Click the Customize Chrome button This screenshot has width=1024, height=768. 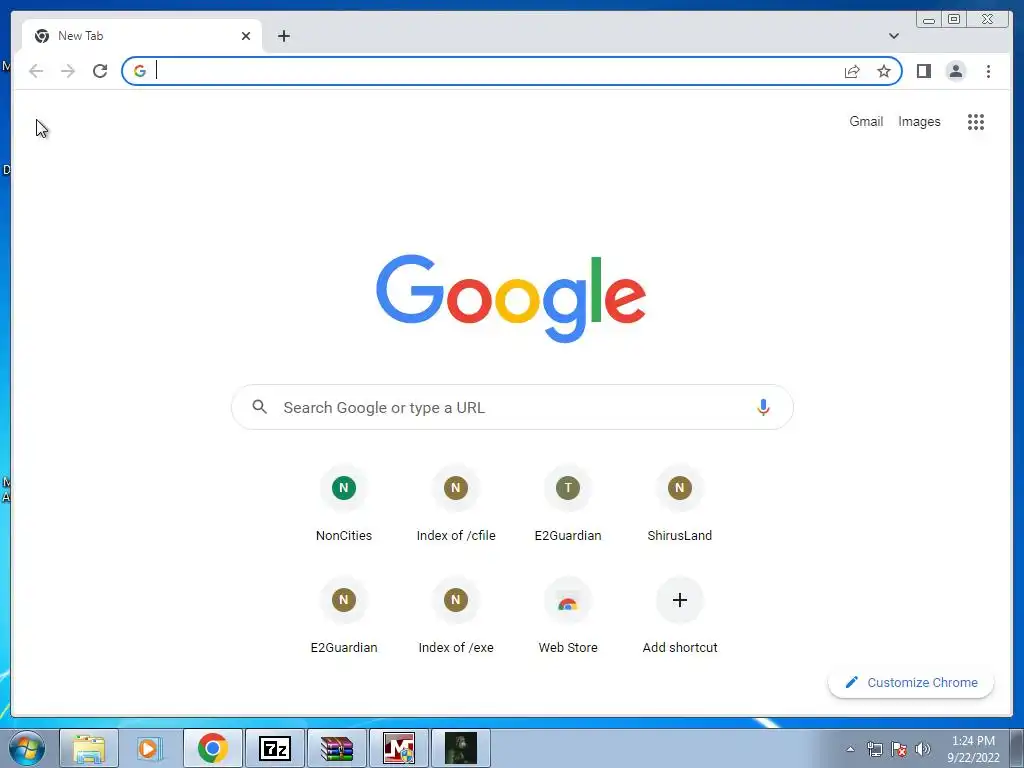point(911,682)
